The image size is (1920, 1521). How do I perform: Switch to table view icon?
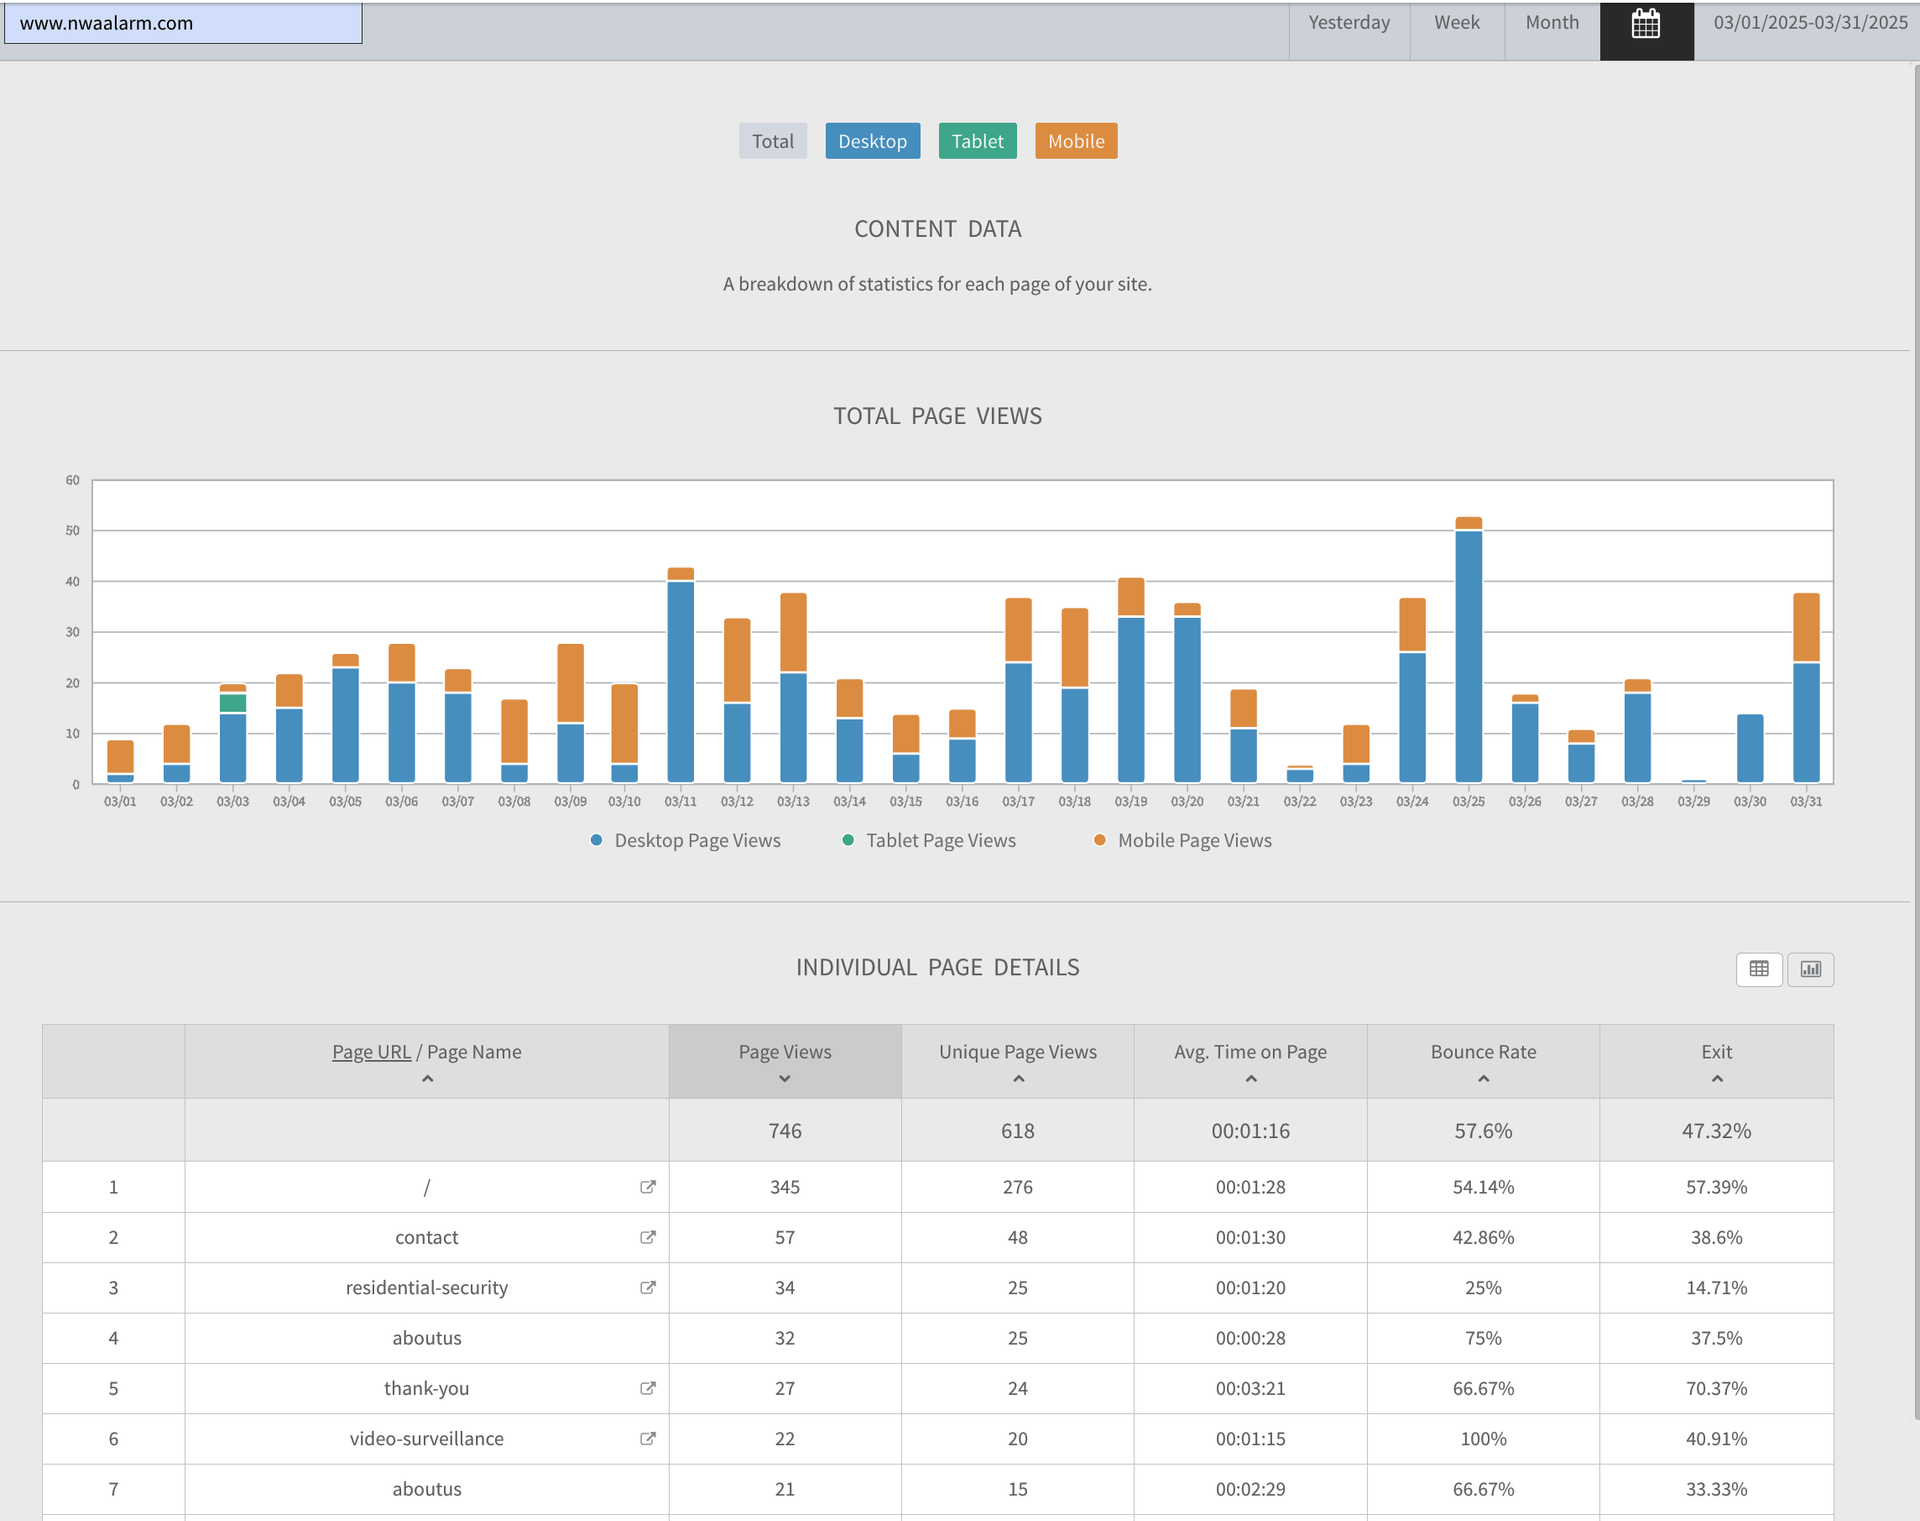pyautogui.click(x=1758, y=968)
